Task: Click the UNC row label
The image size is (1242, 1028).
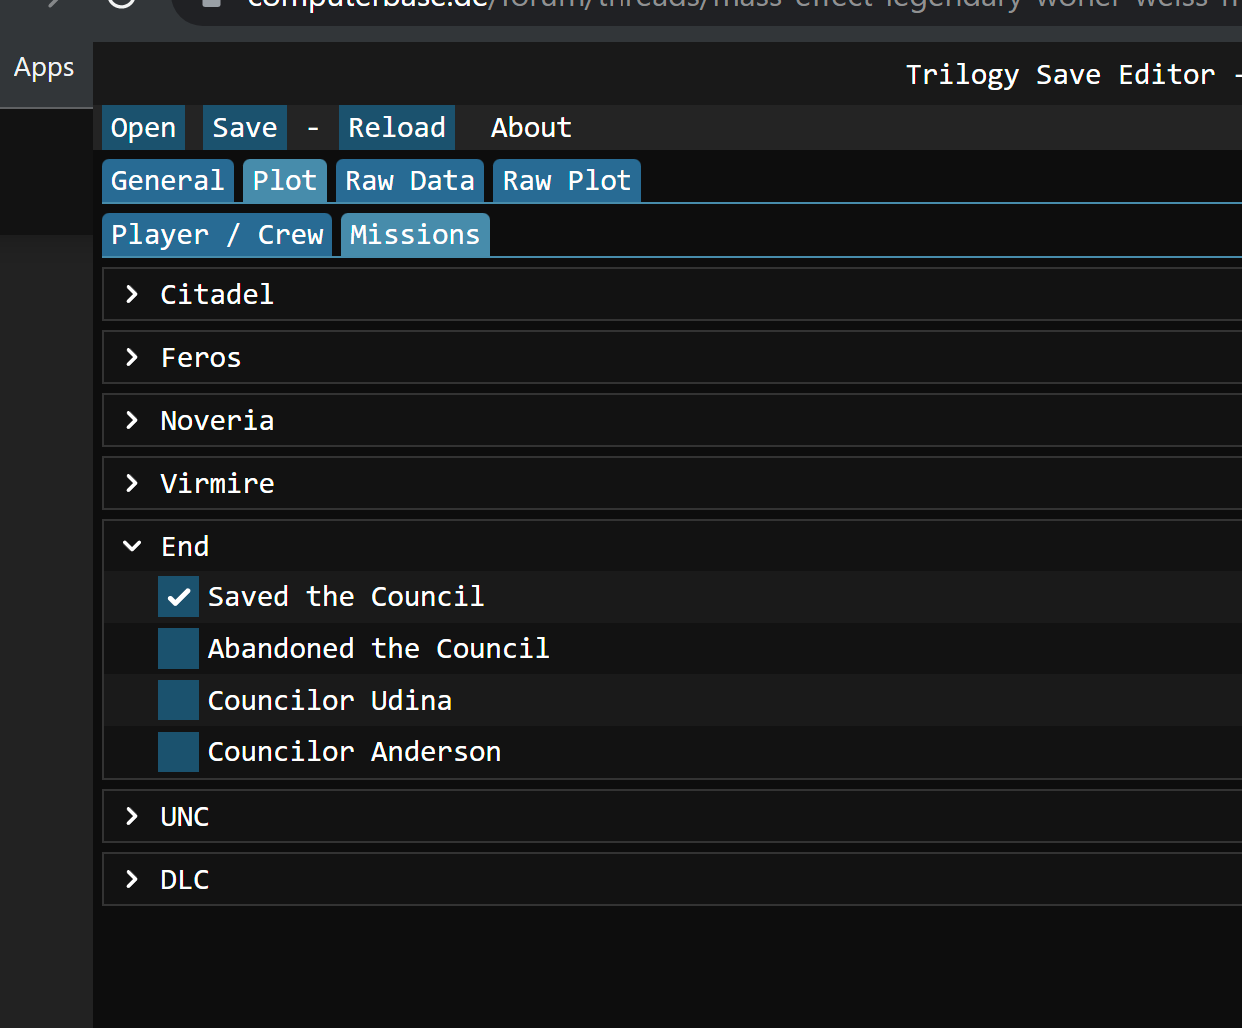Action: click(x=185, y=816)
